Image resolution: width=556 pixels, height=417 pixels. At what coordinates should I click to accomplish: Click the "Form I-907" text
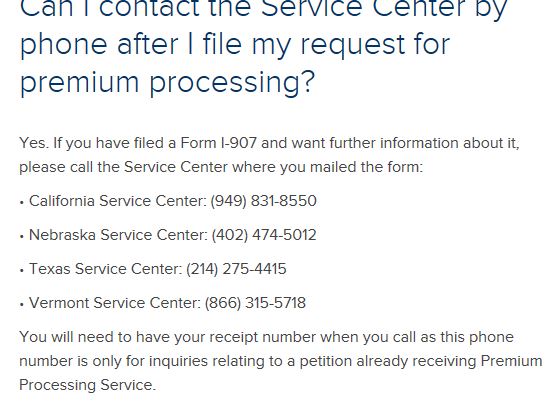point(218,143)
